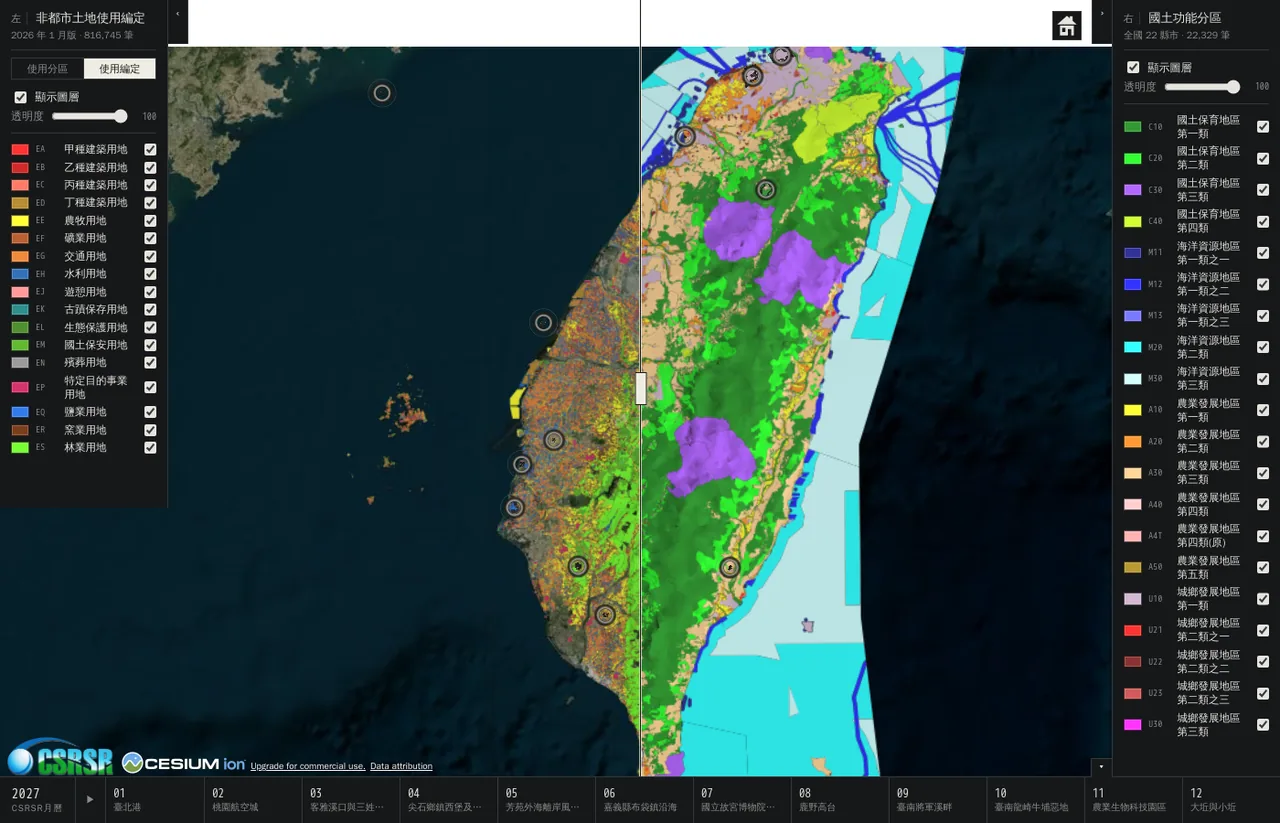Click the M30 pale cyan swatch
The width and height of the screenshot is (1280, 823).
pyautogui.click(x=1133, y=379)
